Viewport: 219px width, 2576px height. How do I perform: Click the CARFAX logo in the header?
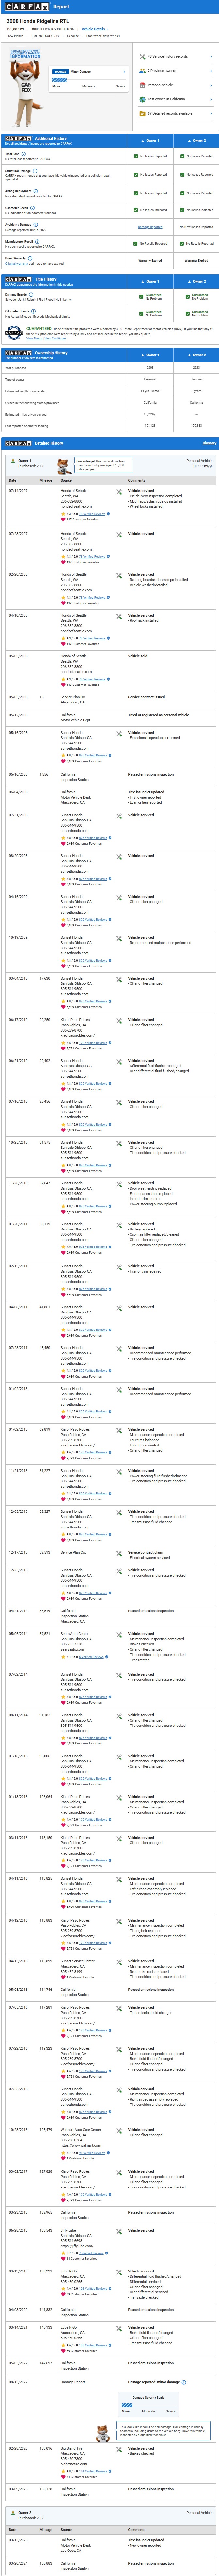click(24, 6)
